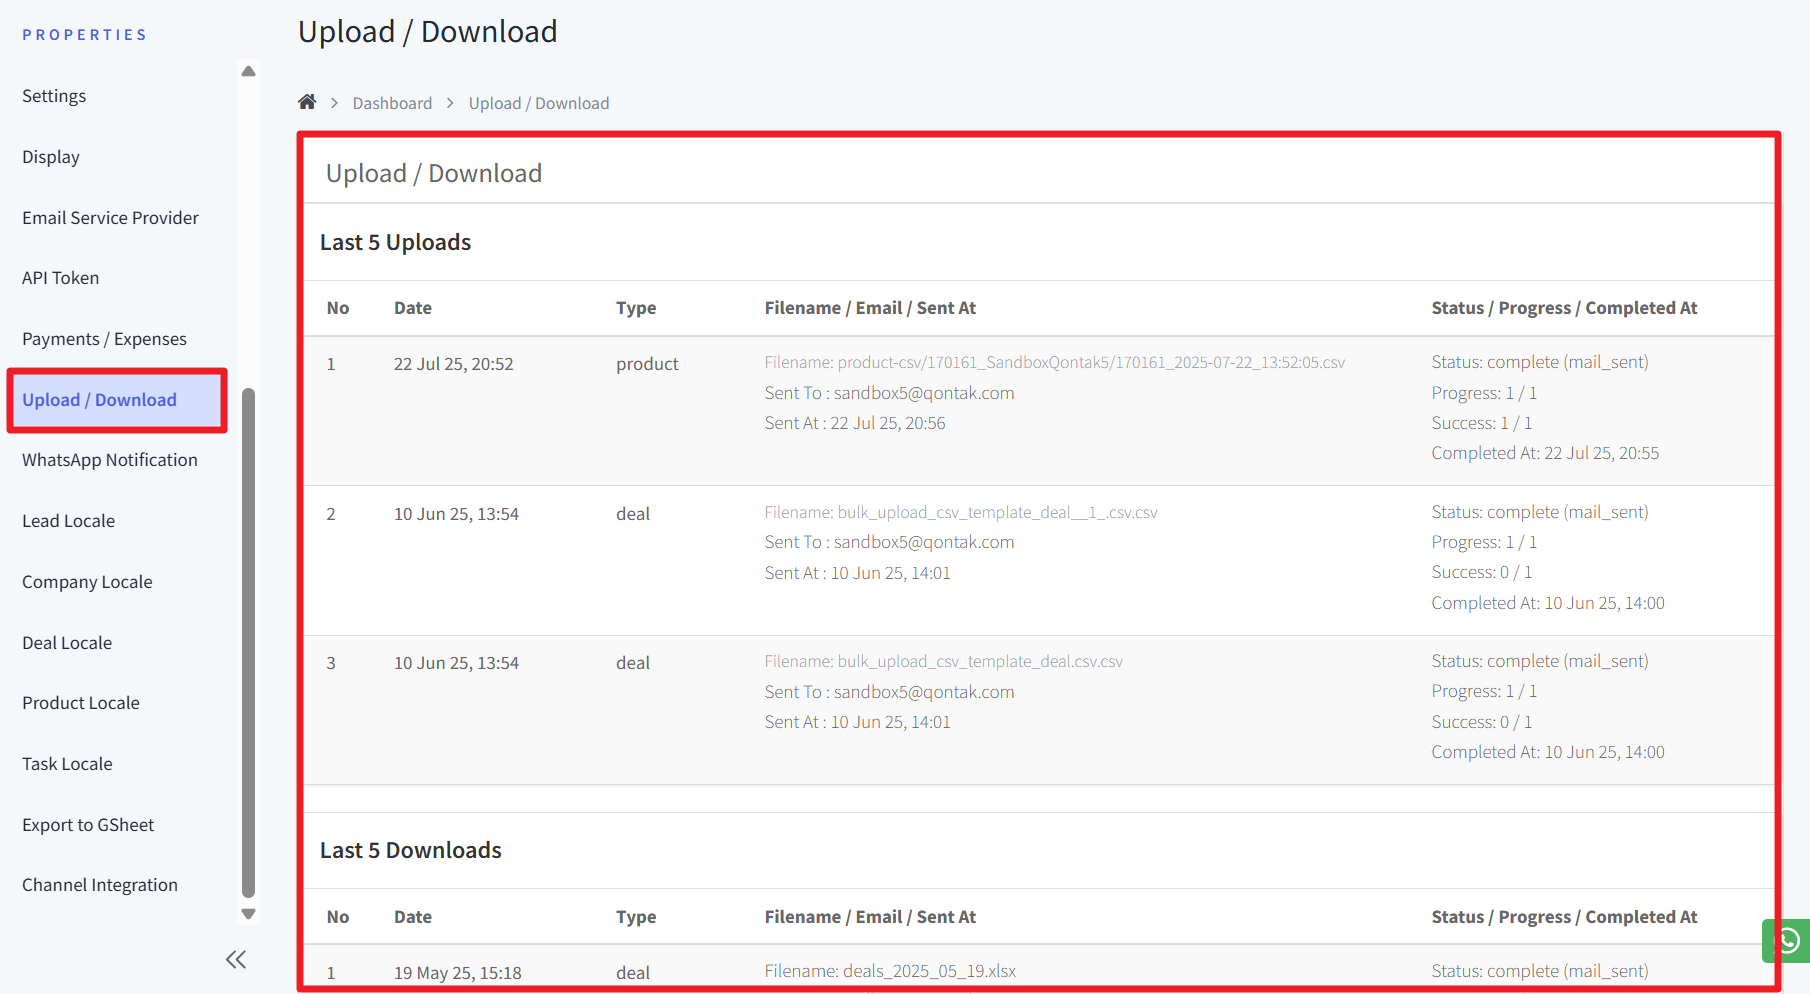Go to Export to GSheet
Image resolution: width=1810 pixels, height=994 pixels.
tap(88, 825)
